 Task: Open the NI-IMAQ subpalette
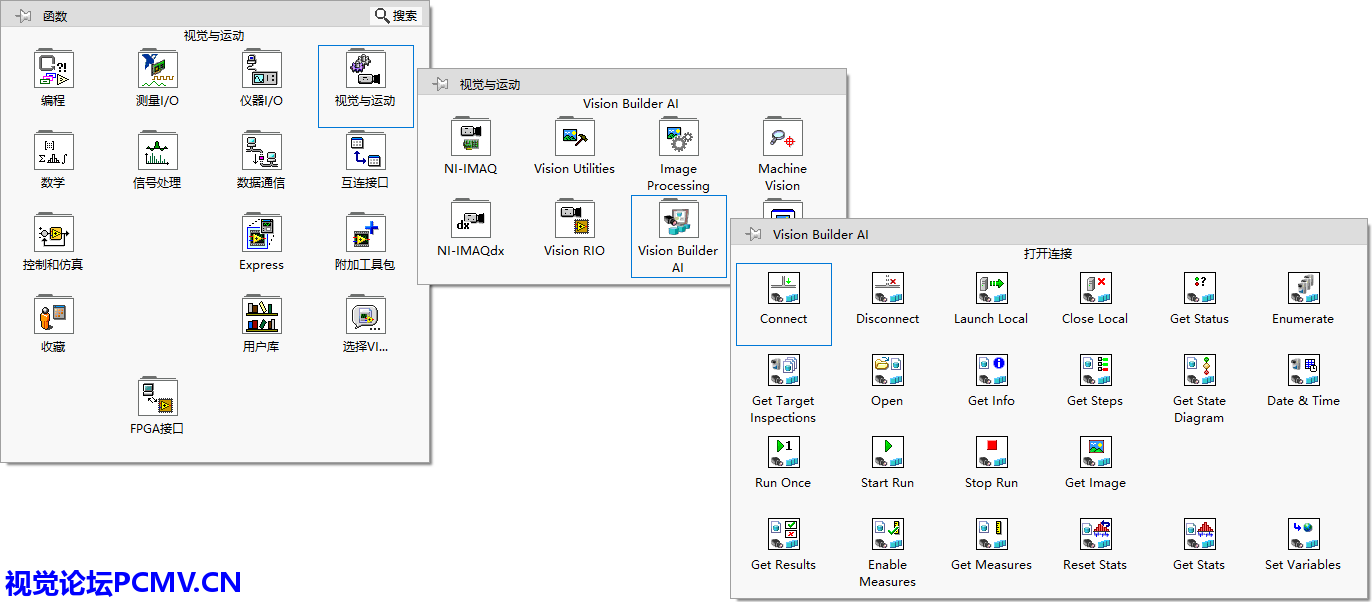point(470,138)
